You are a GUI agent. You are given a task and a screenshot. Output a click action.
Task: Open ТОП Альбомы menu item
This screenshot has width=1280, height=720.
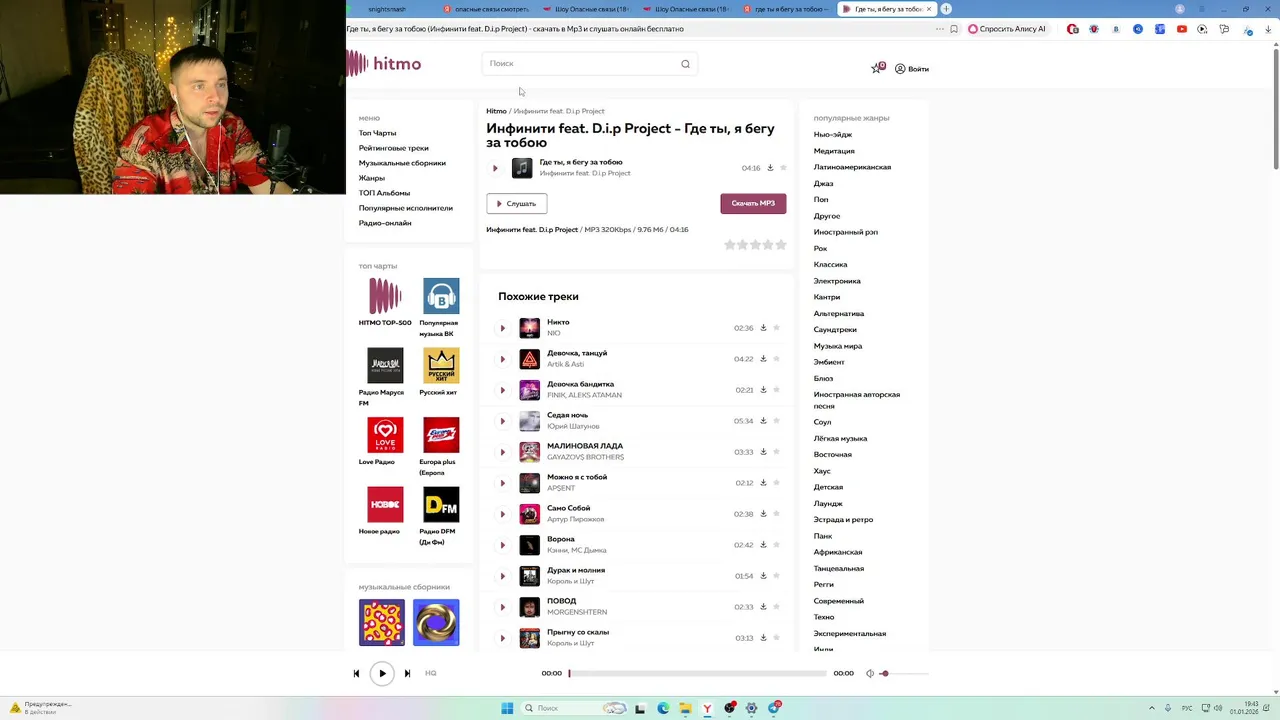(385, 193)
